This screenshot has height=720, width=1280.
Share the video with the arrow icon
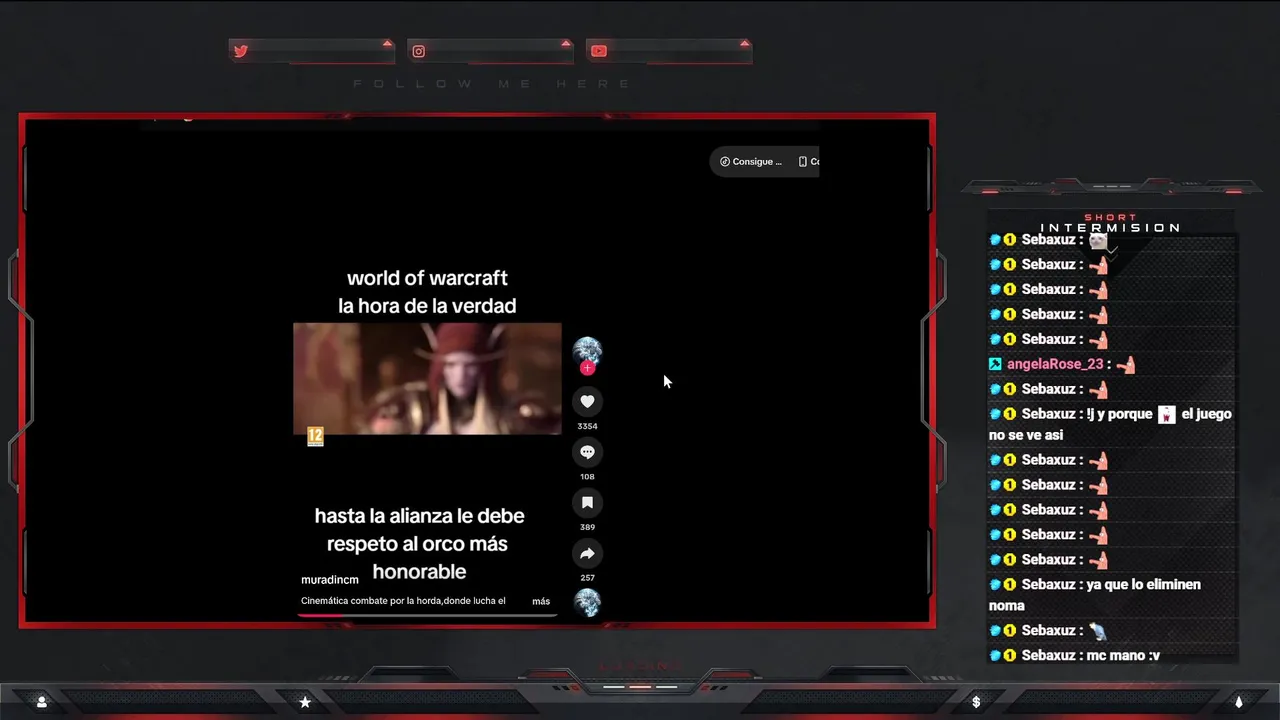[x=587, y=553]
